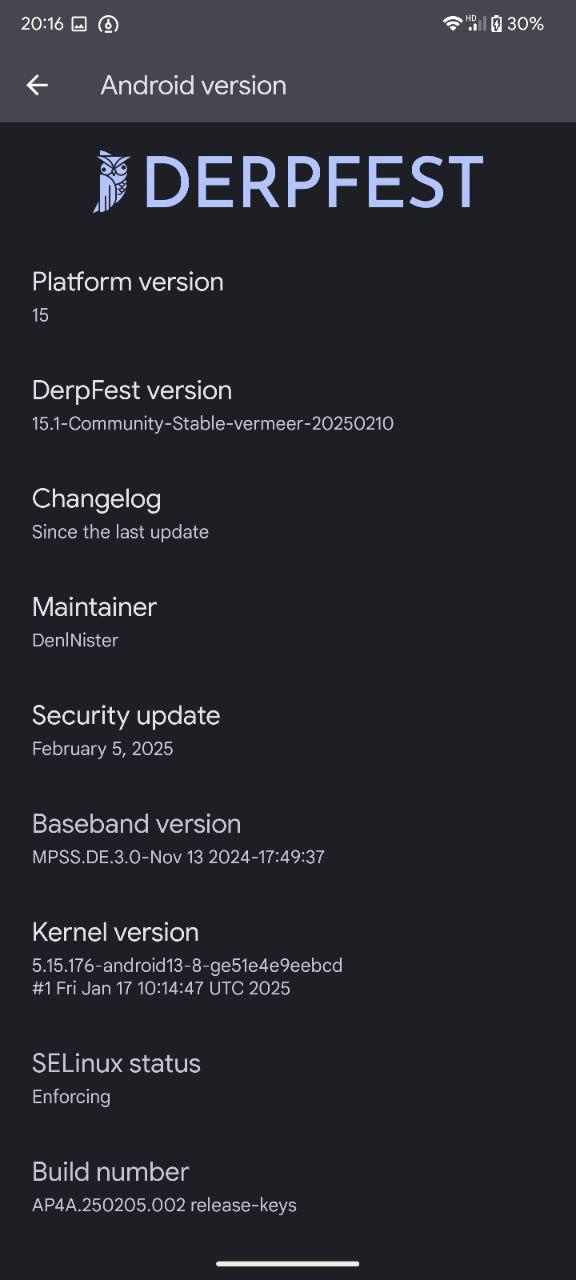Tap the DerpFest owl logo

coord(113,181)
